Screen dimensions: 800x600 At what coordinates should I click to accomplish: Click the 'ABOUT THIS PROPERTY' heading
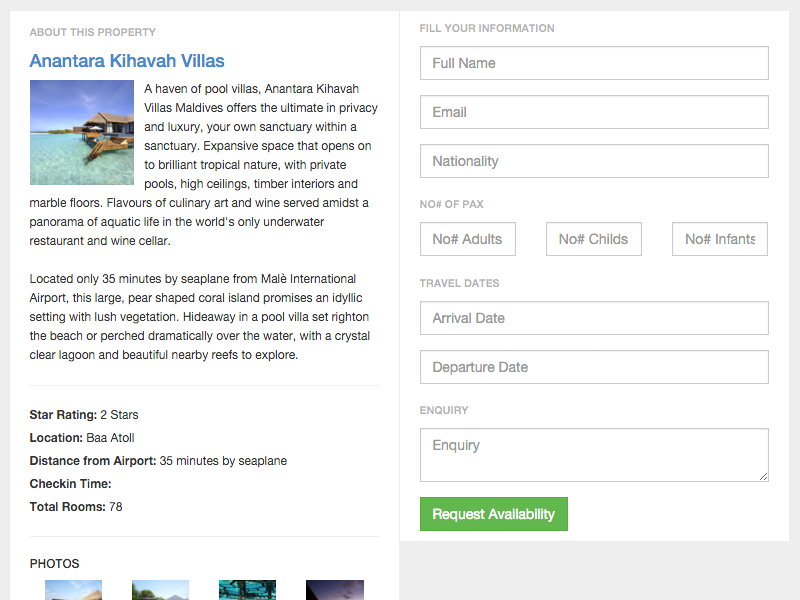pyautogui.click(x=93, y=32)
